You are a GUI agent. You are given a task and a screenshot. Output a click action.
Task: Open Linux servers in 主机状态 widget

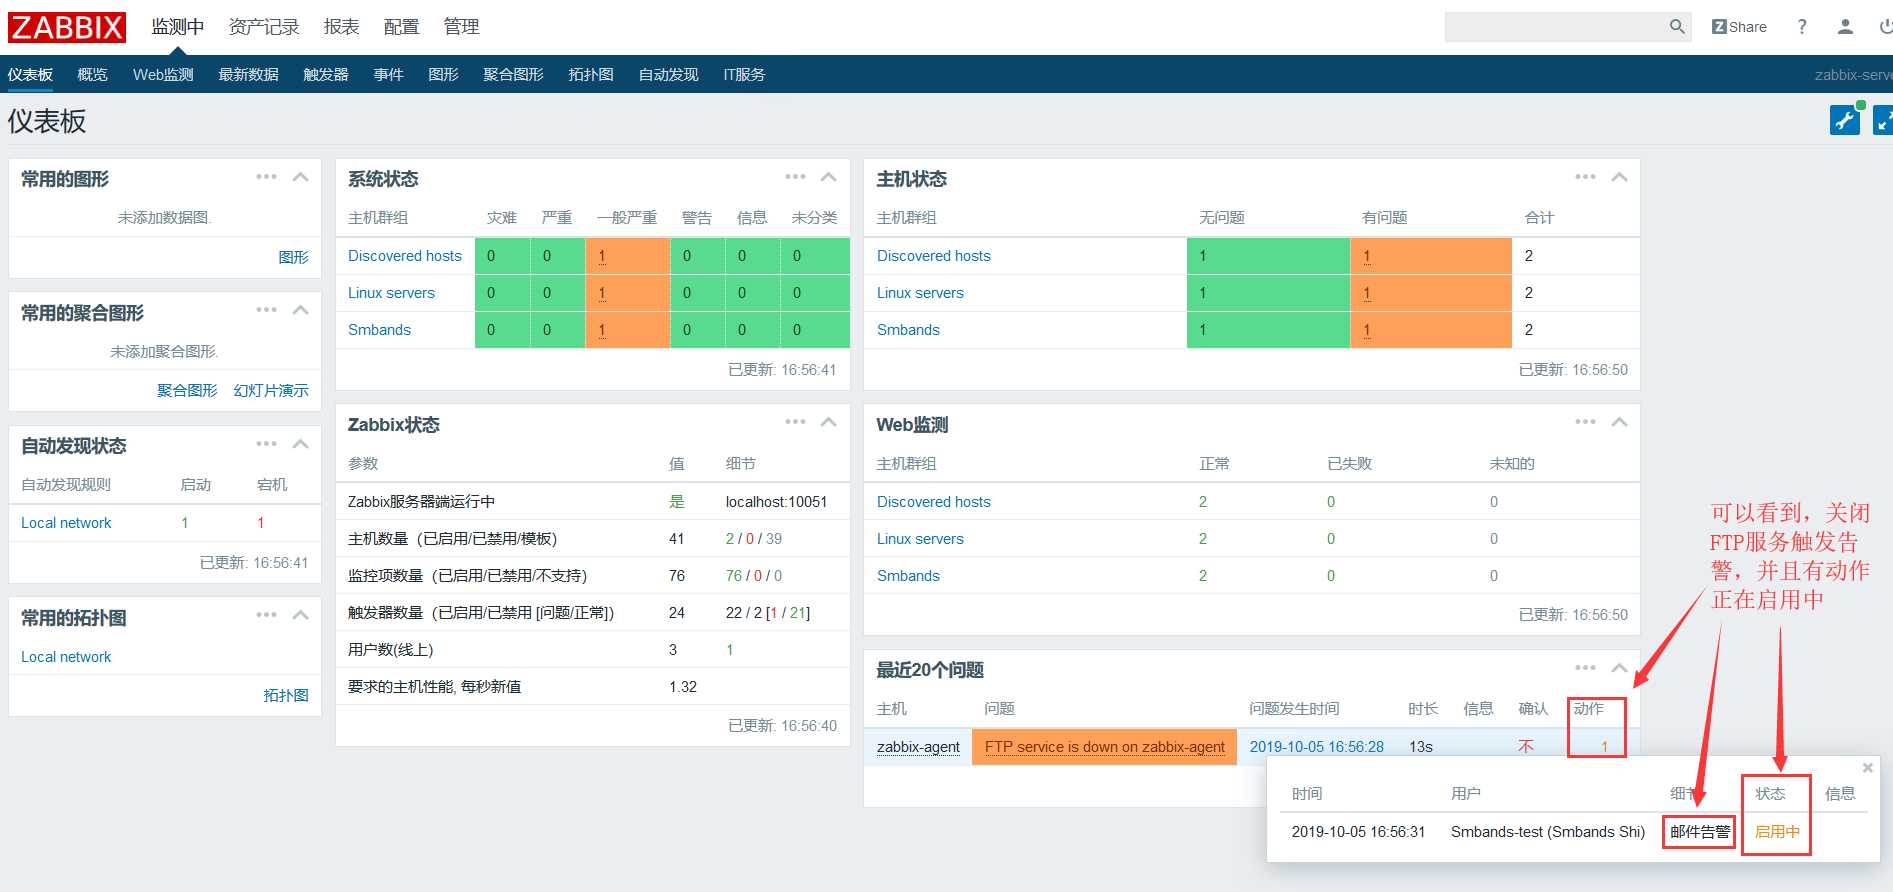click(920, 293)
